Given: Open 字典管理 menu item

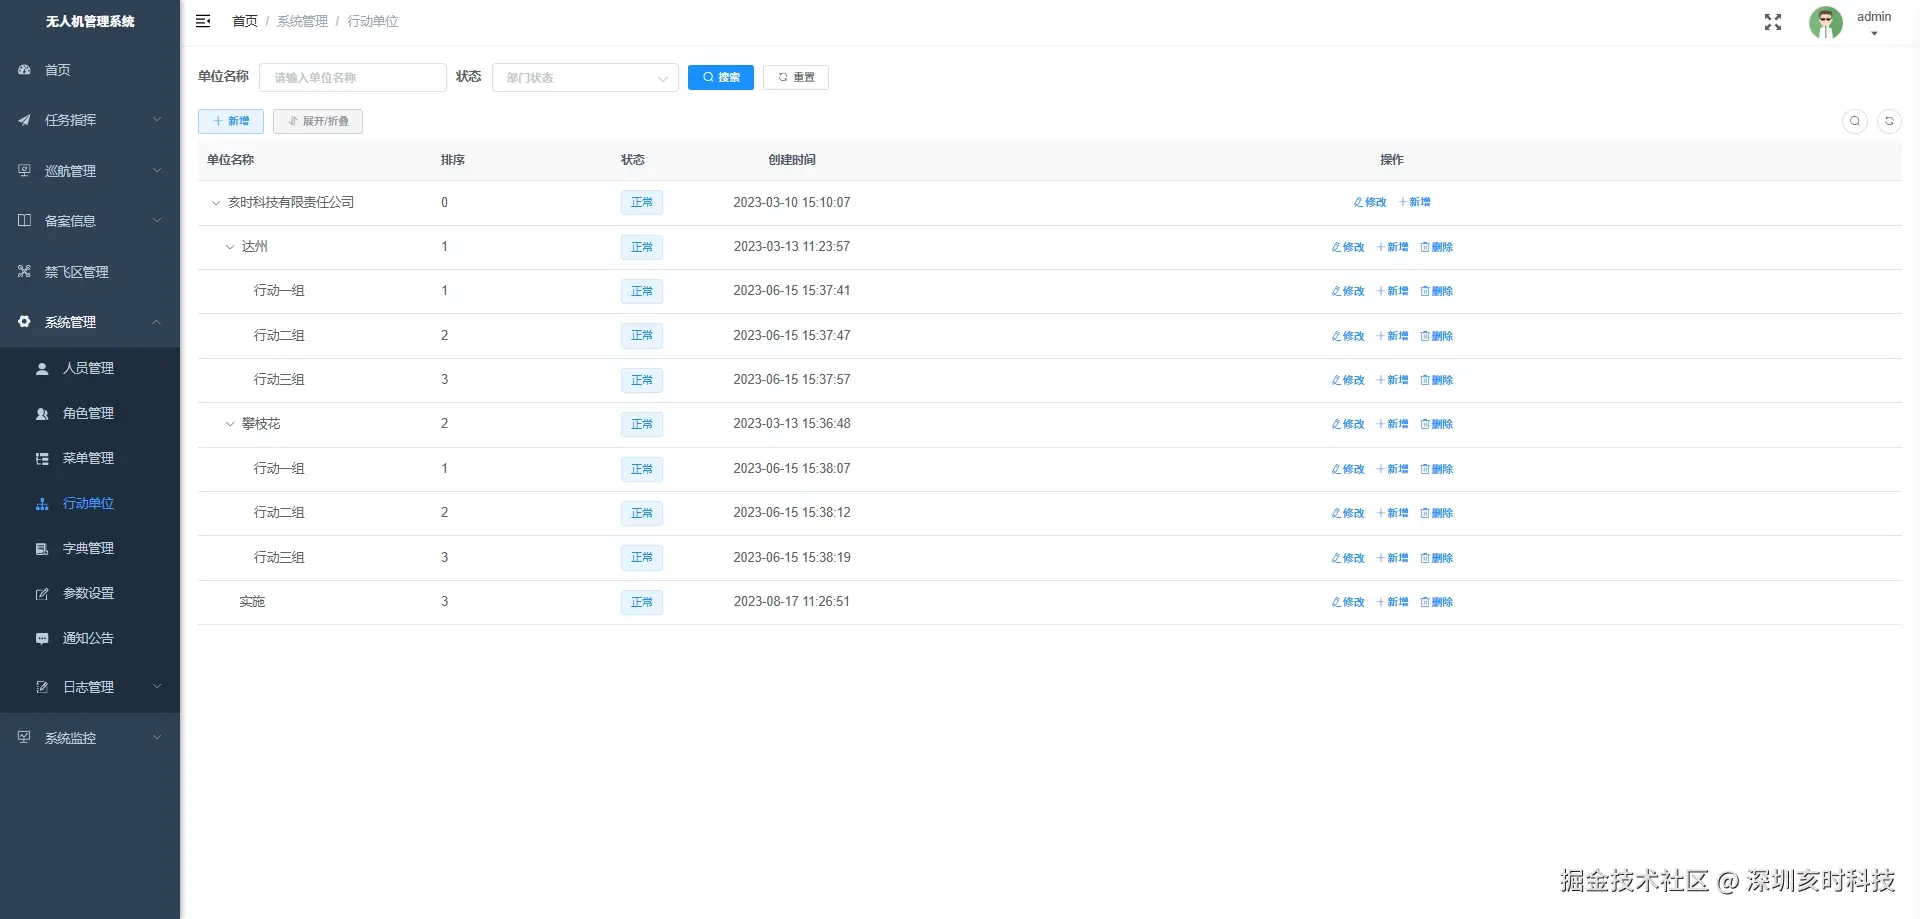Looking at the screenshot, I should click(90, 549).
